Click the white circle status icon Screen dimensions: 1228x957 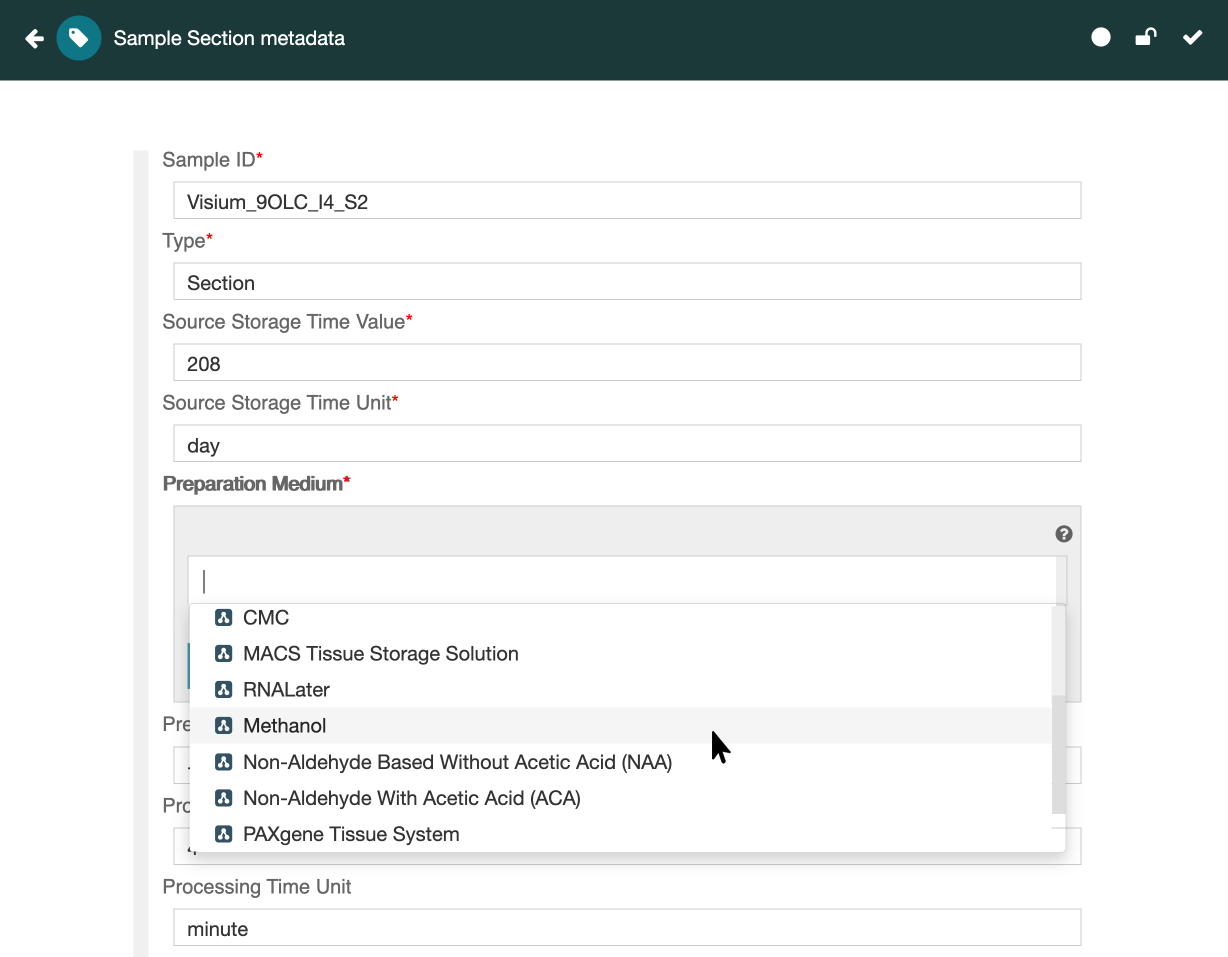coord(1101,38)
